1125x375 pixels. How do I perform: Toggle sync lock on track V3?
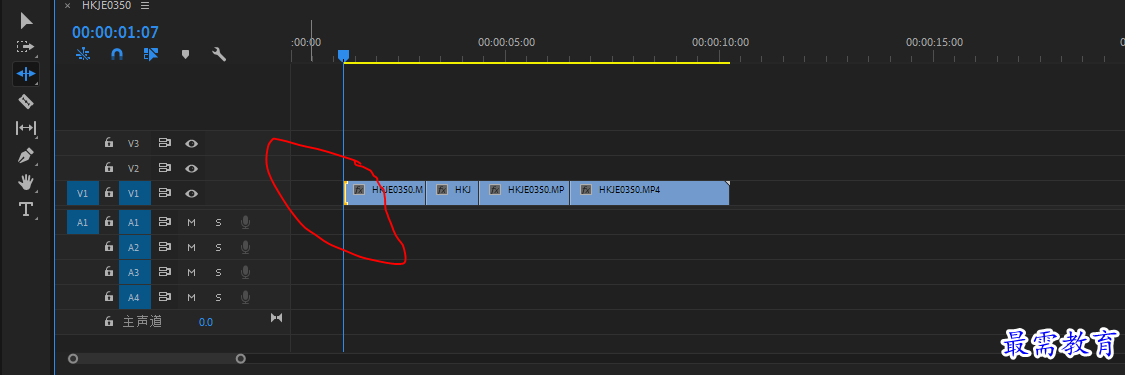click(x=165, y=143)
